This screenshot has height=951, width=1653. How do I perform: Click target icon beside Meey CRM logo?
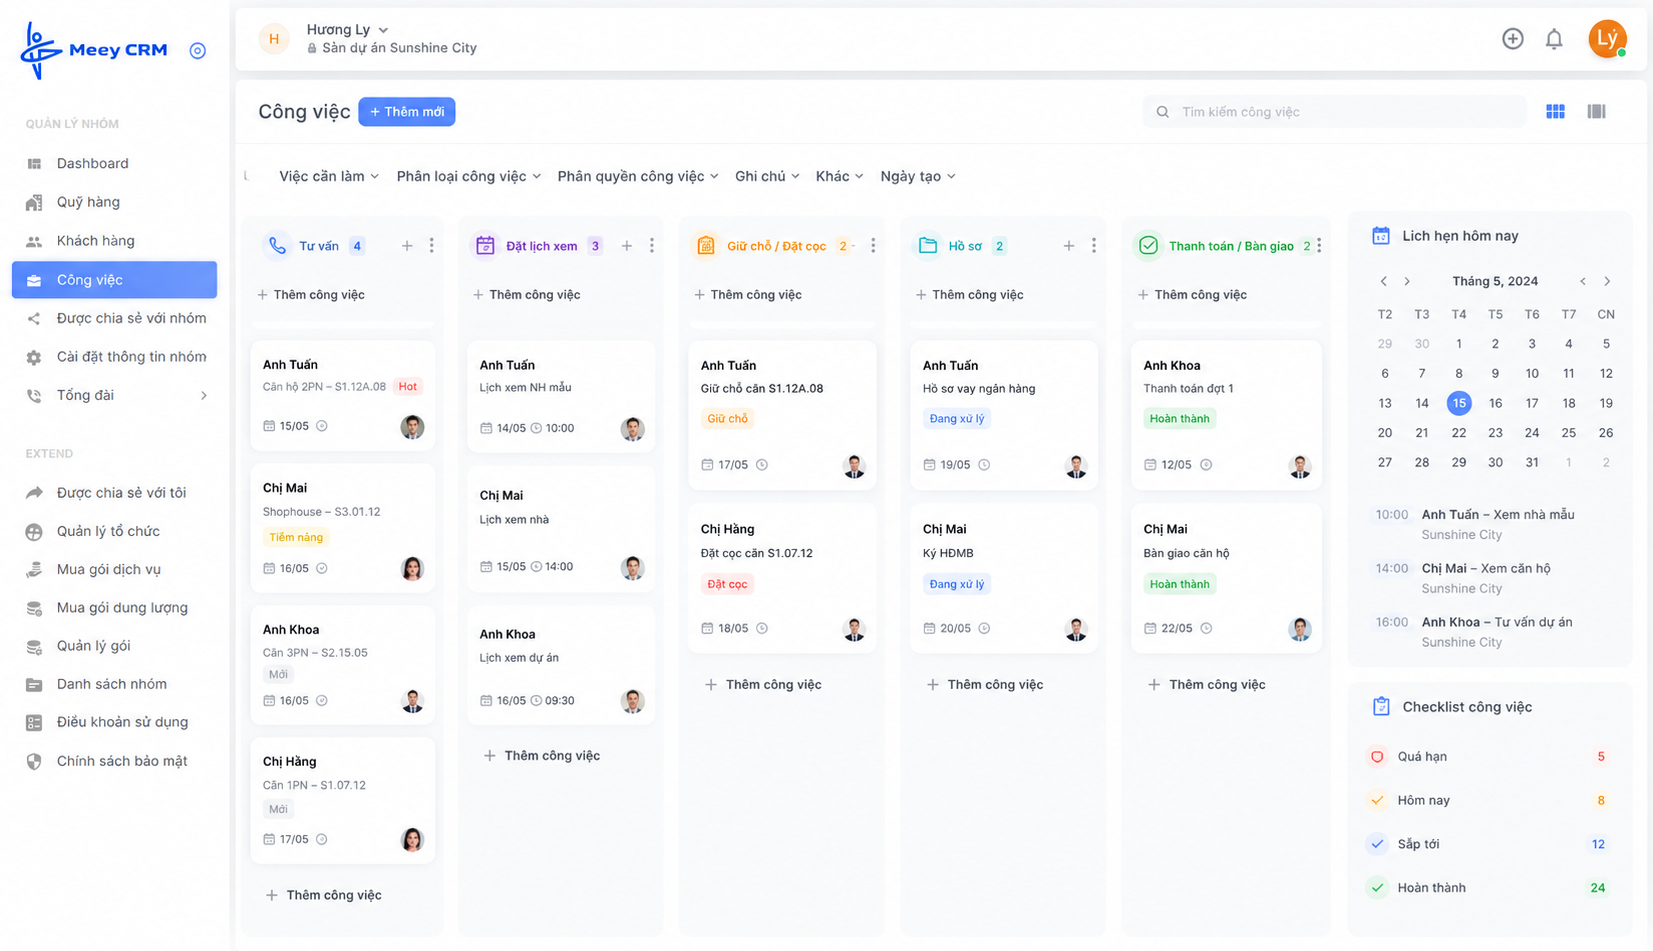point(198,51)
